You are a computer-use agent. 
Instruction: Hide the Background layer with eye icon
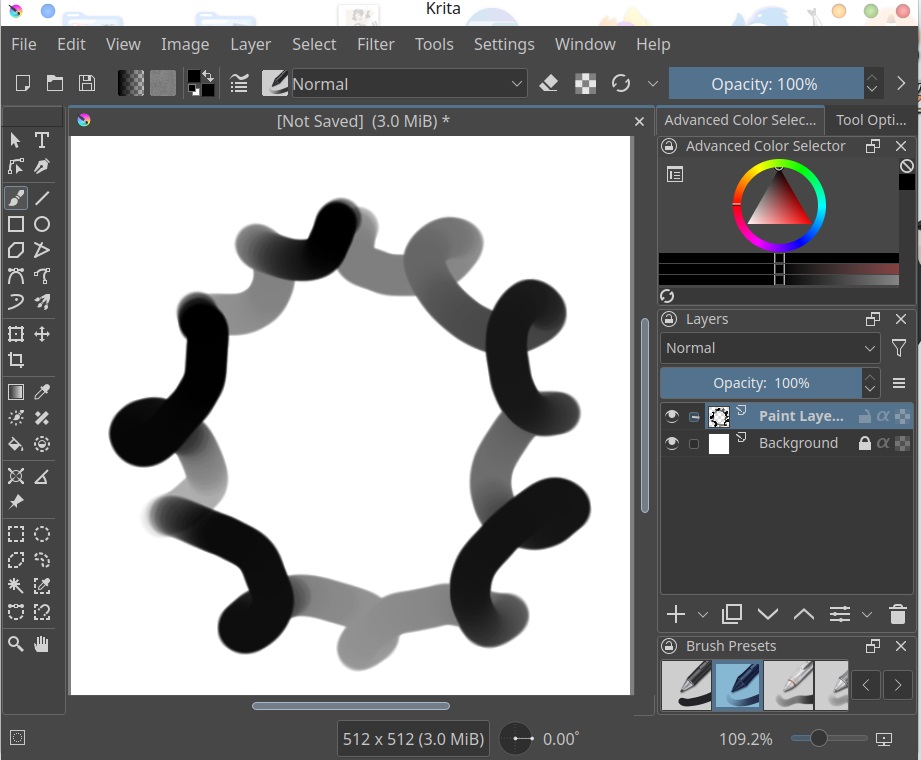672,443
